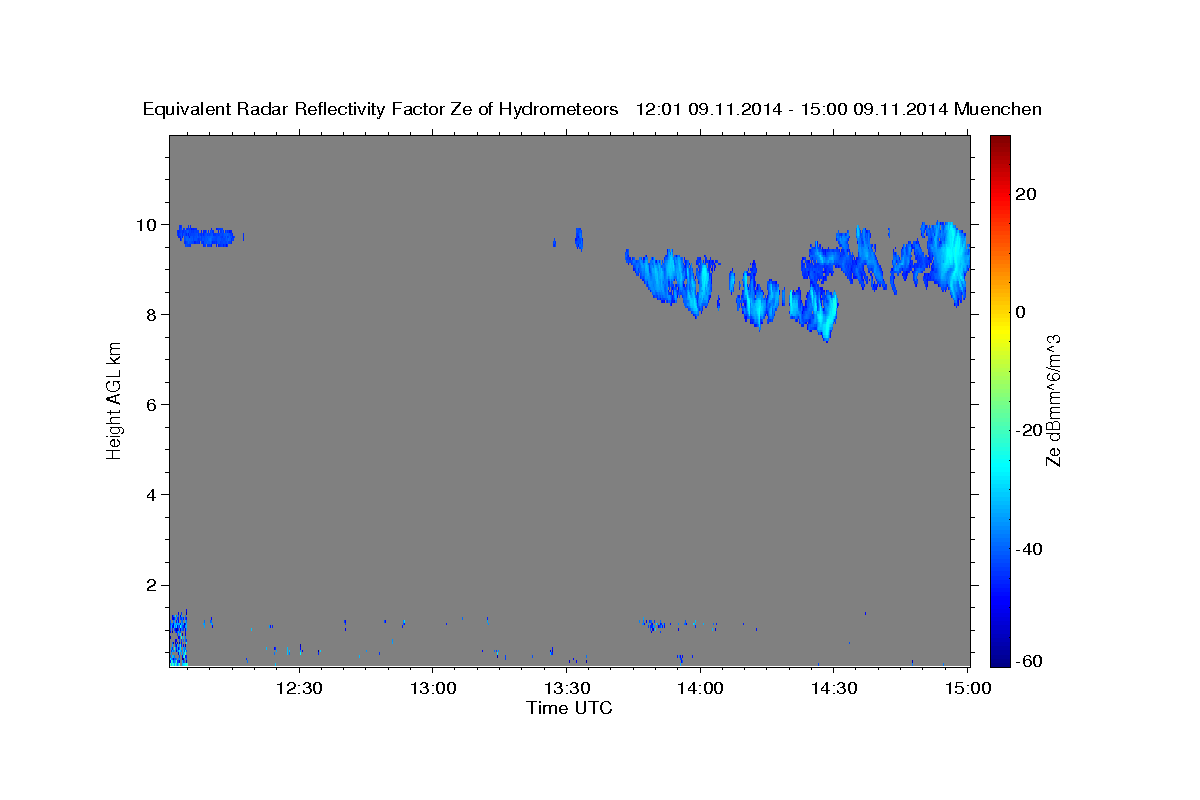The image size is (1200, 800).
Task: Click the 'Ze dBmm^6/m^3' colorbar title
Action: pyautogui.click(x=1053, y=400)
